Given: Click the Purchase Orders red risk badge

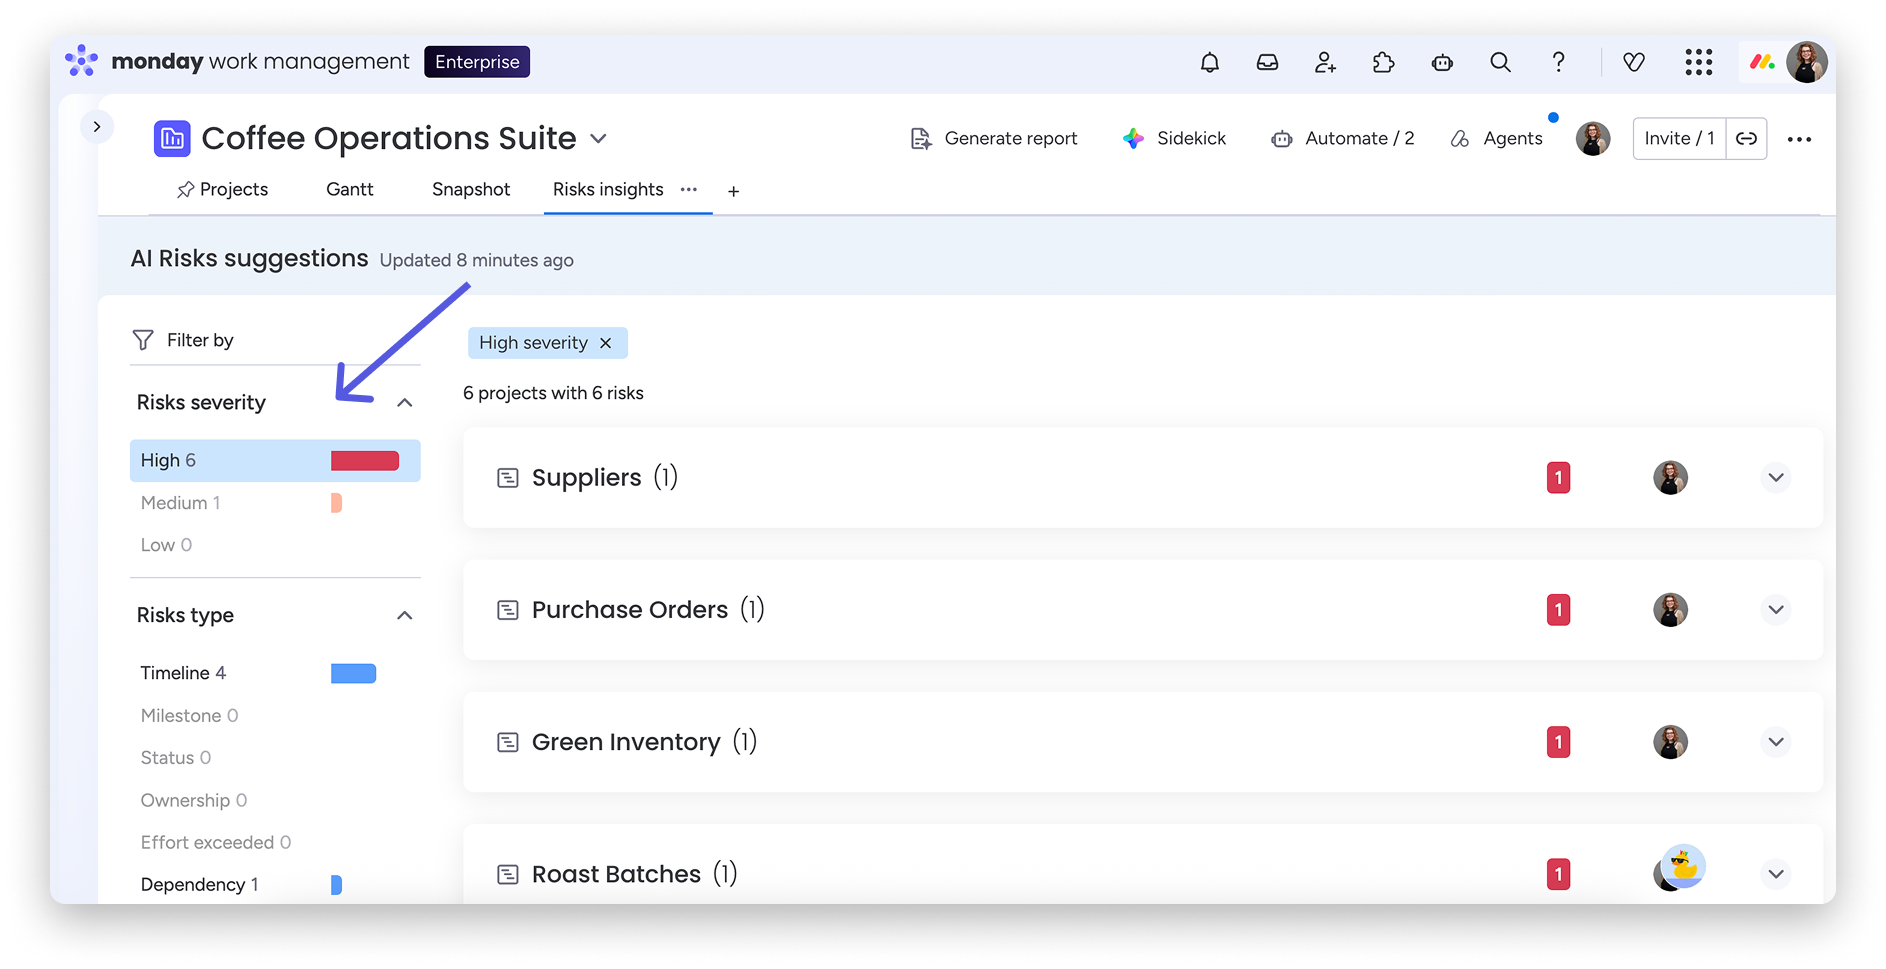Looking at the screenshot, I should 1558,610.
